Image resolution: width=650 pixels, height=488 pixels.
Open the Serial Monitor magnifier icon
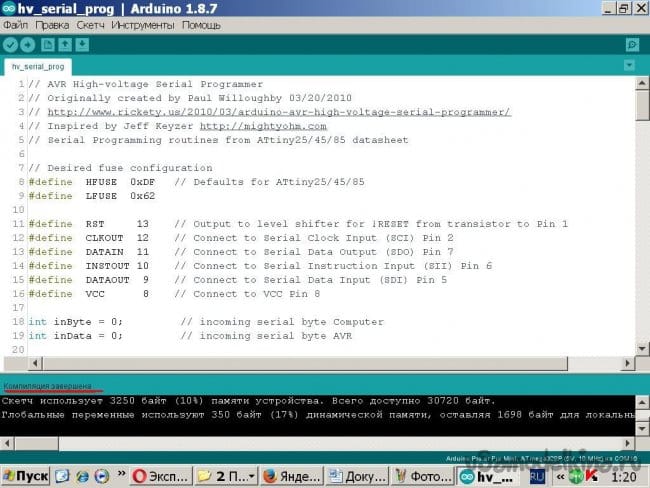632,45
